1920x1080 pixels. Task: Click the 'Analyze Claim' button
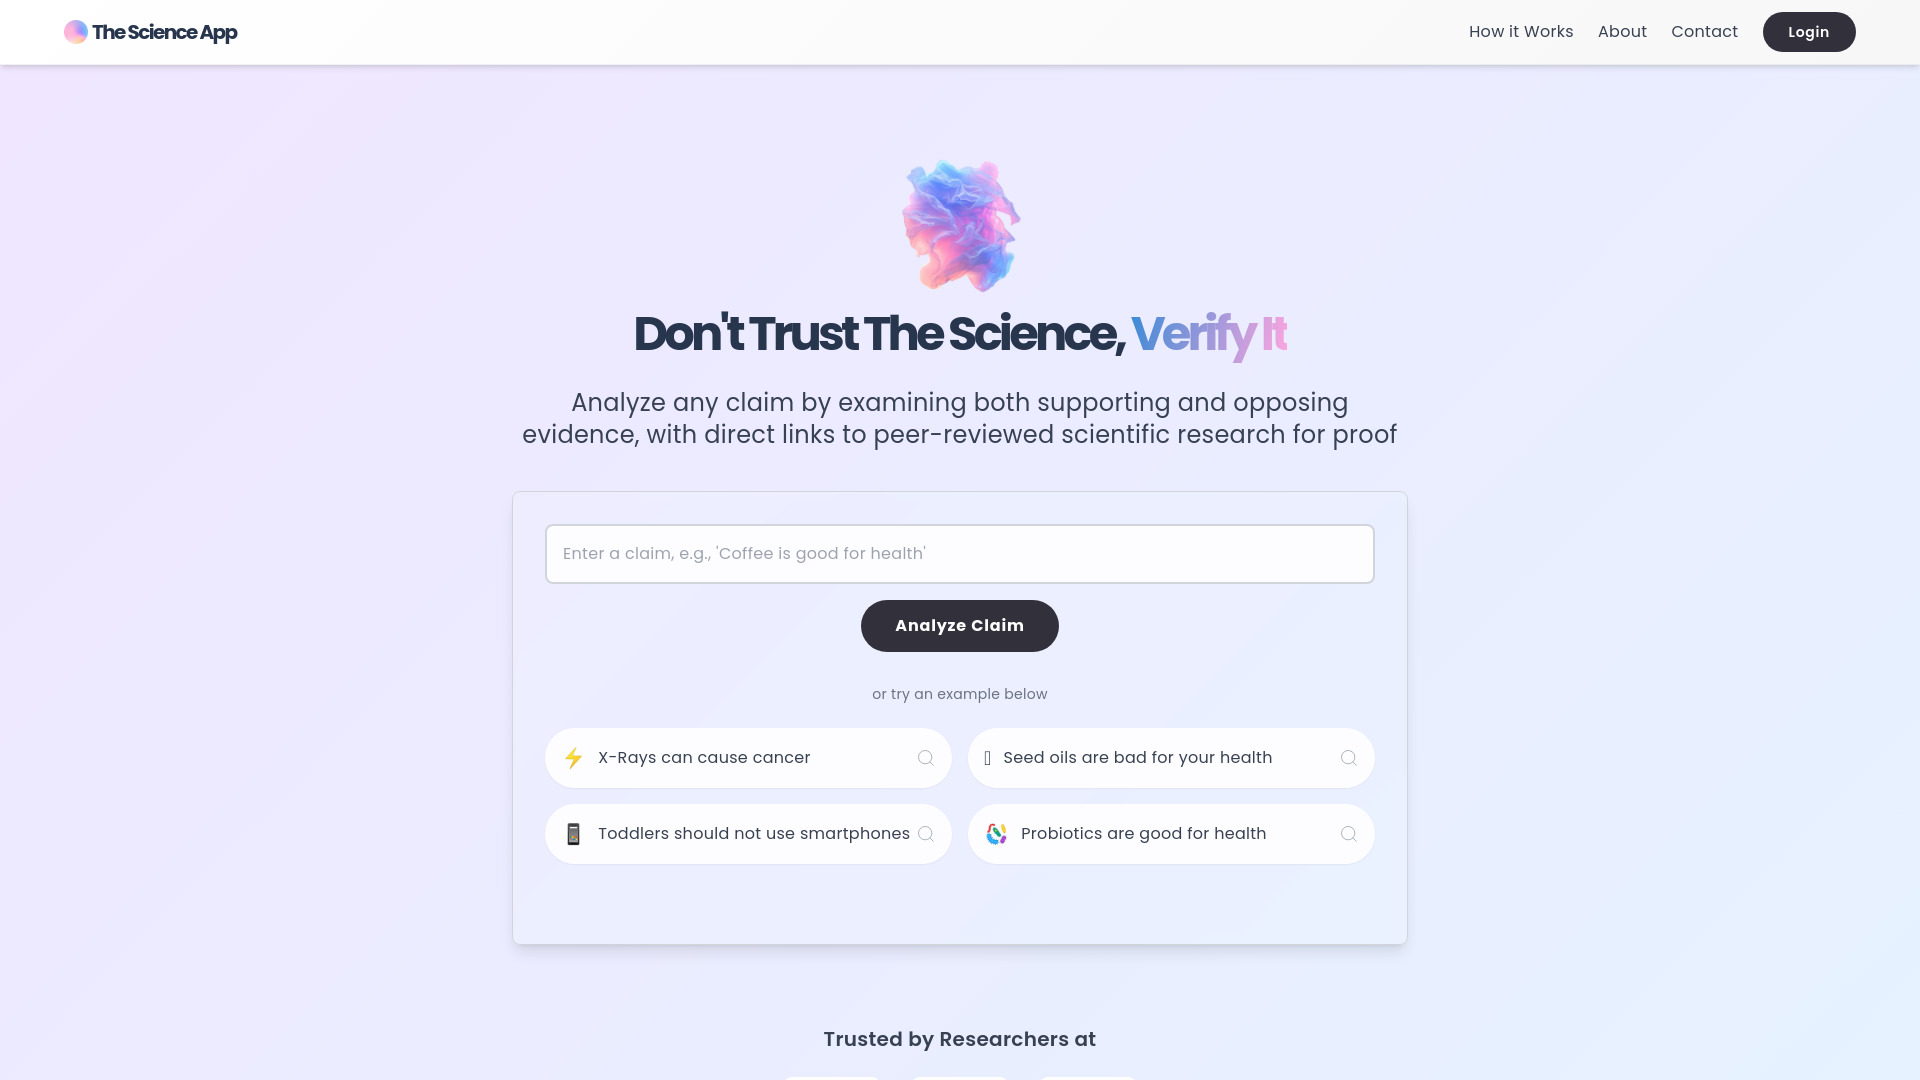click(959, 625)
